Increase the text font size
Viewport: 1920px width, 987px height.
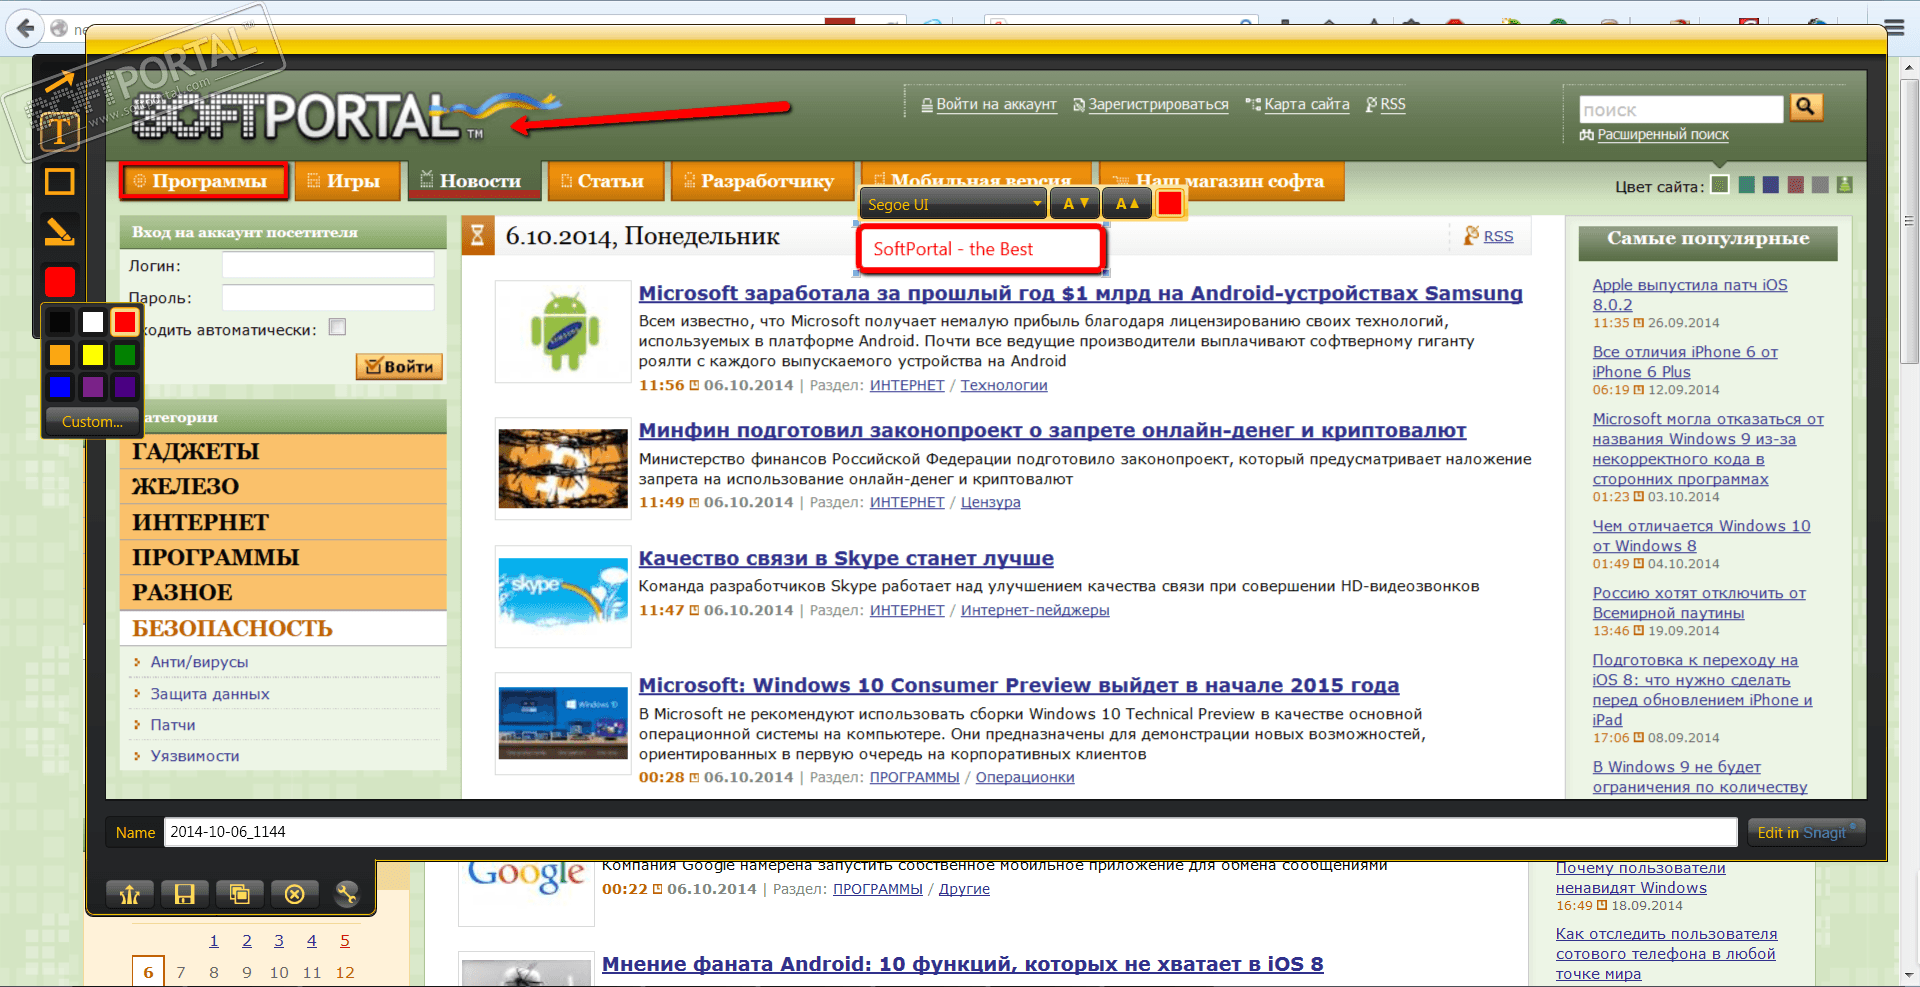[1127, 204]
